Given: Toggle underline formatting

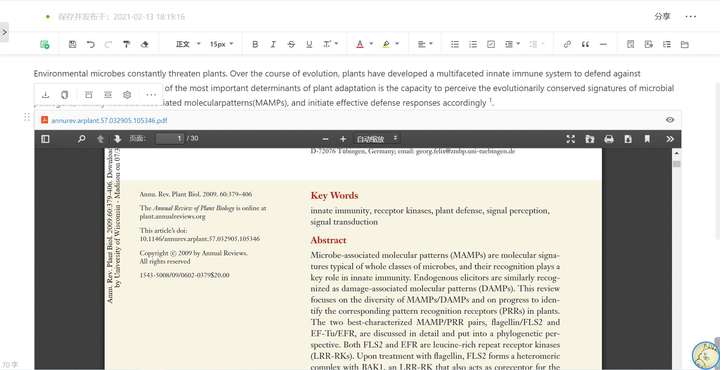Looking at the screenshot, I should pos(309,45).
